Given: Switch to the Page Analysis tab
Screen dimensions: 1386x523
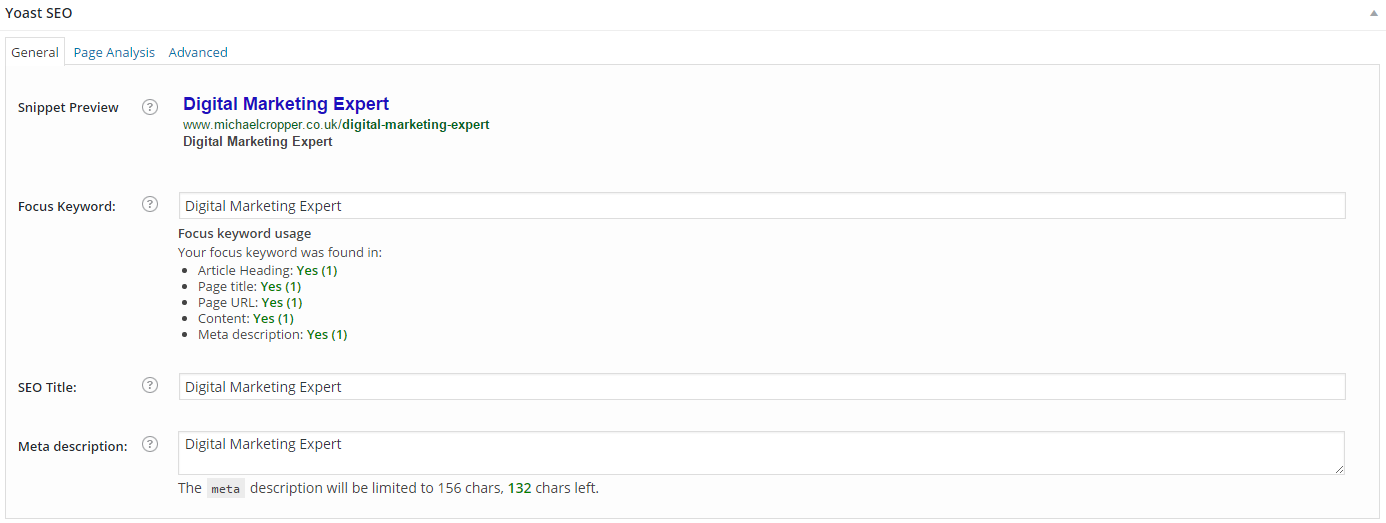Looking at the screenshot, I should point(114,52).
